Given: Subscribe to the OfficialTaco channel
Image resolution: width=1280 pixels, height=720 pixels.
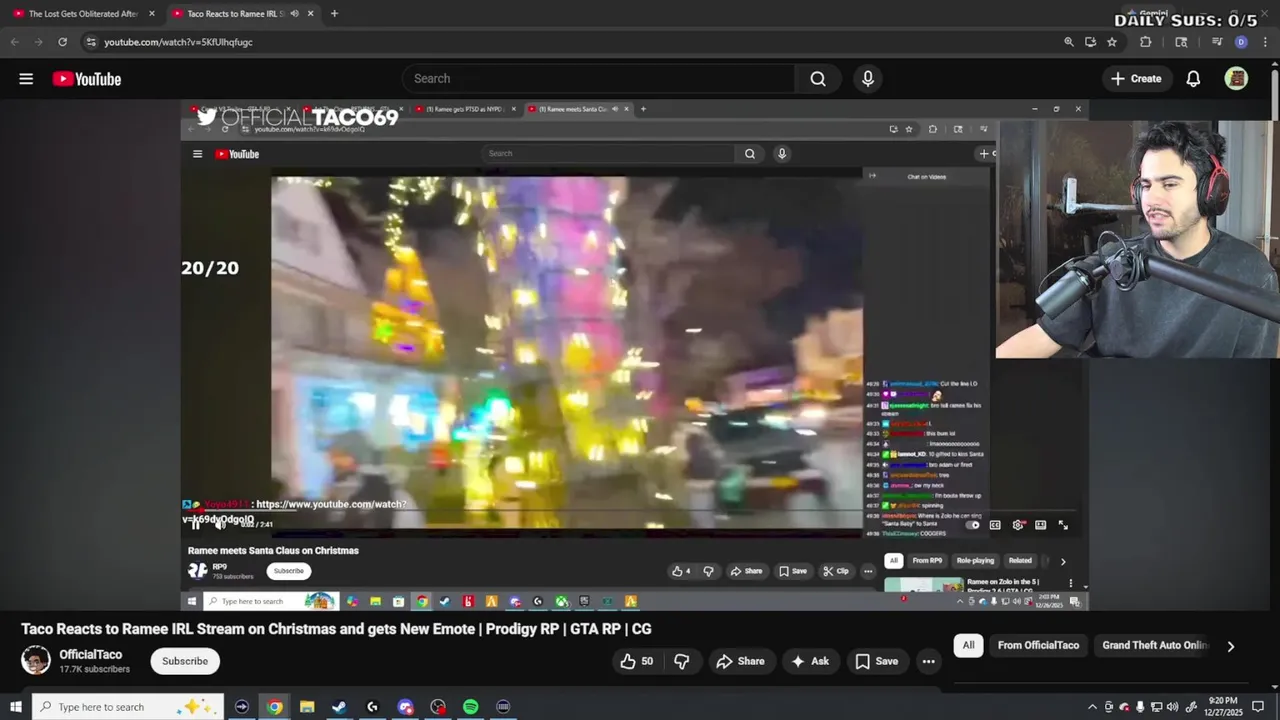Looking at the screenshot, I should pos(185,661).
